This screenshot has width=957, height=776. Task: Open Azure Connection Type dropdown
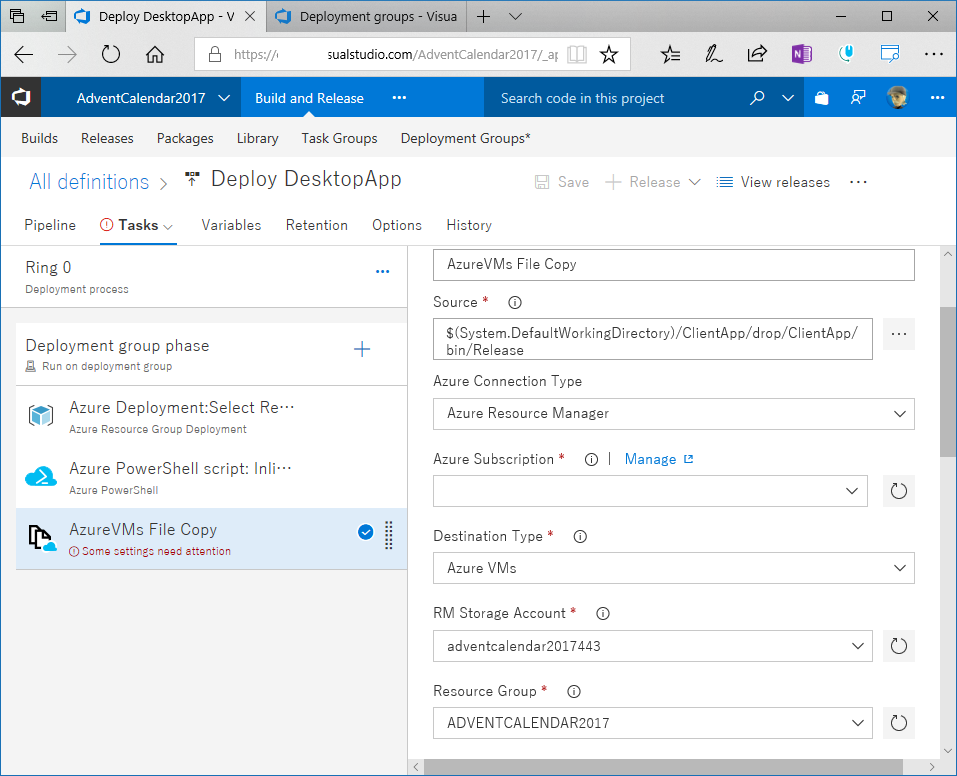673,414
